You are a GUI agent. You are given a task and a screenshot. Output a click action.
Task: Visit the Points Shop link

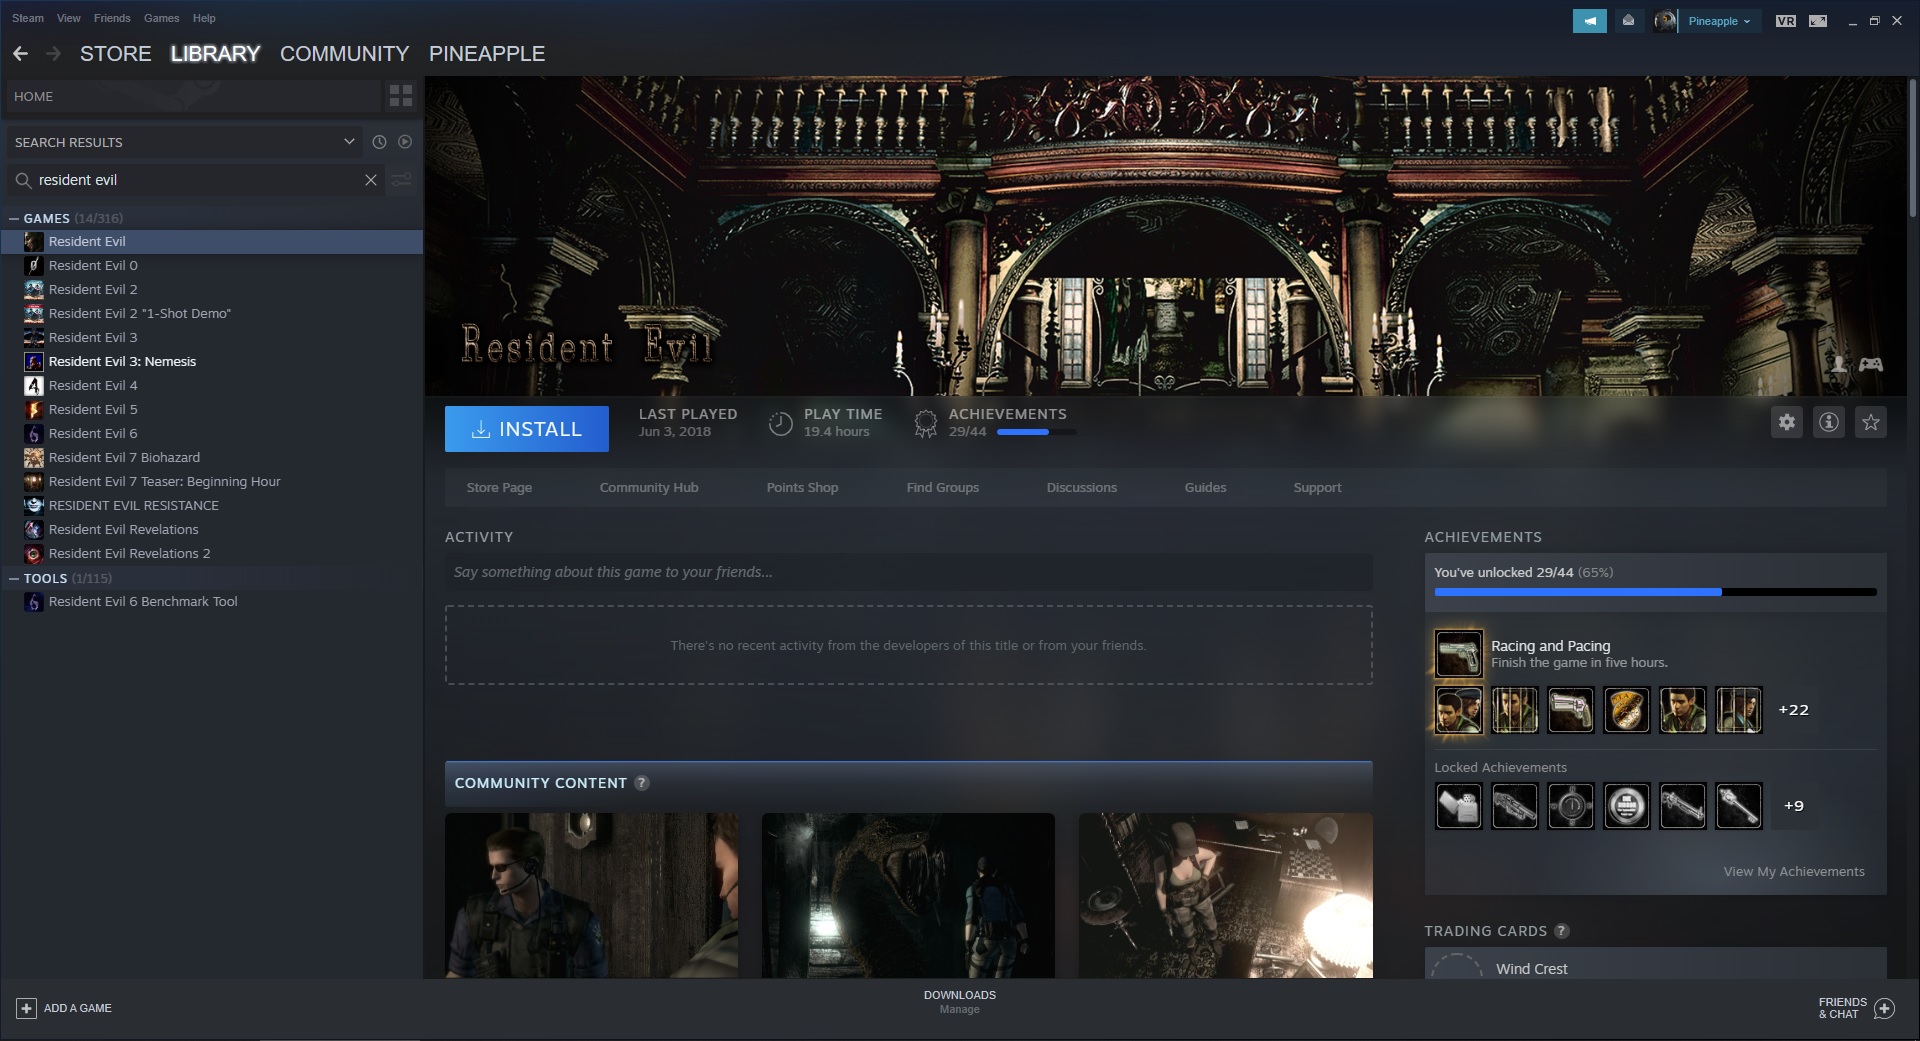click(x=802, y=488)
